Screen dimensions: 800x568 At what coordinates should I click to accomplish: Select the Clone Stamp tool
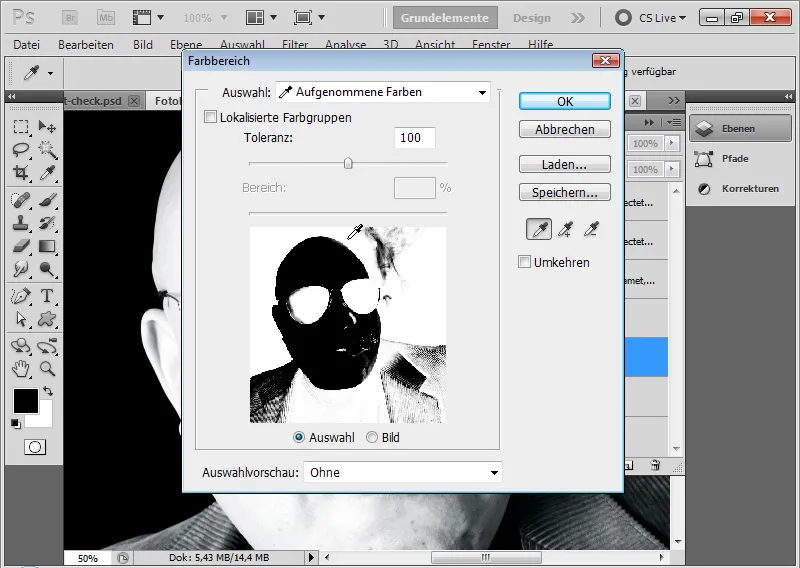click(x=21, y=223)
